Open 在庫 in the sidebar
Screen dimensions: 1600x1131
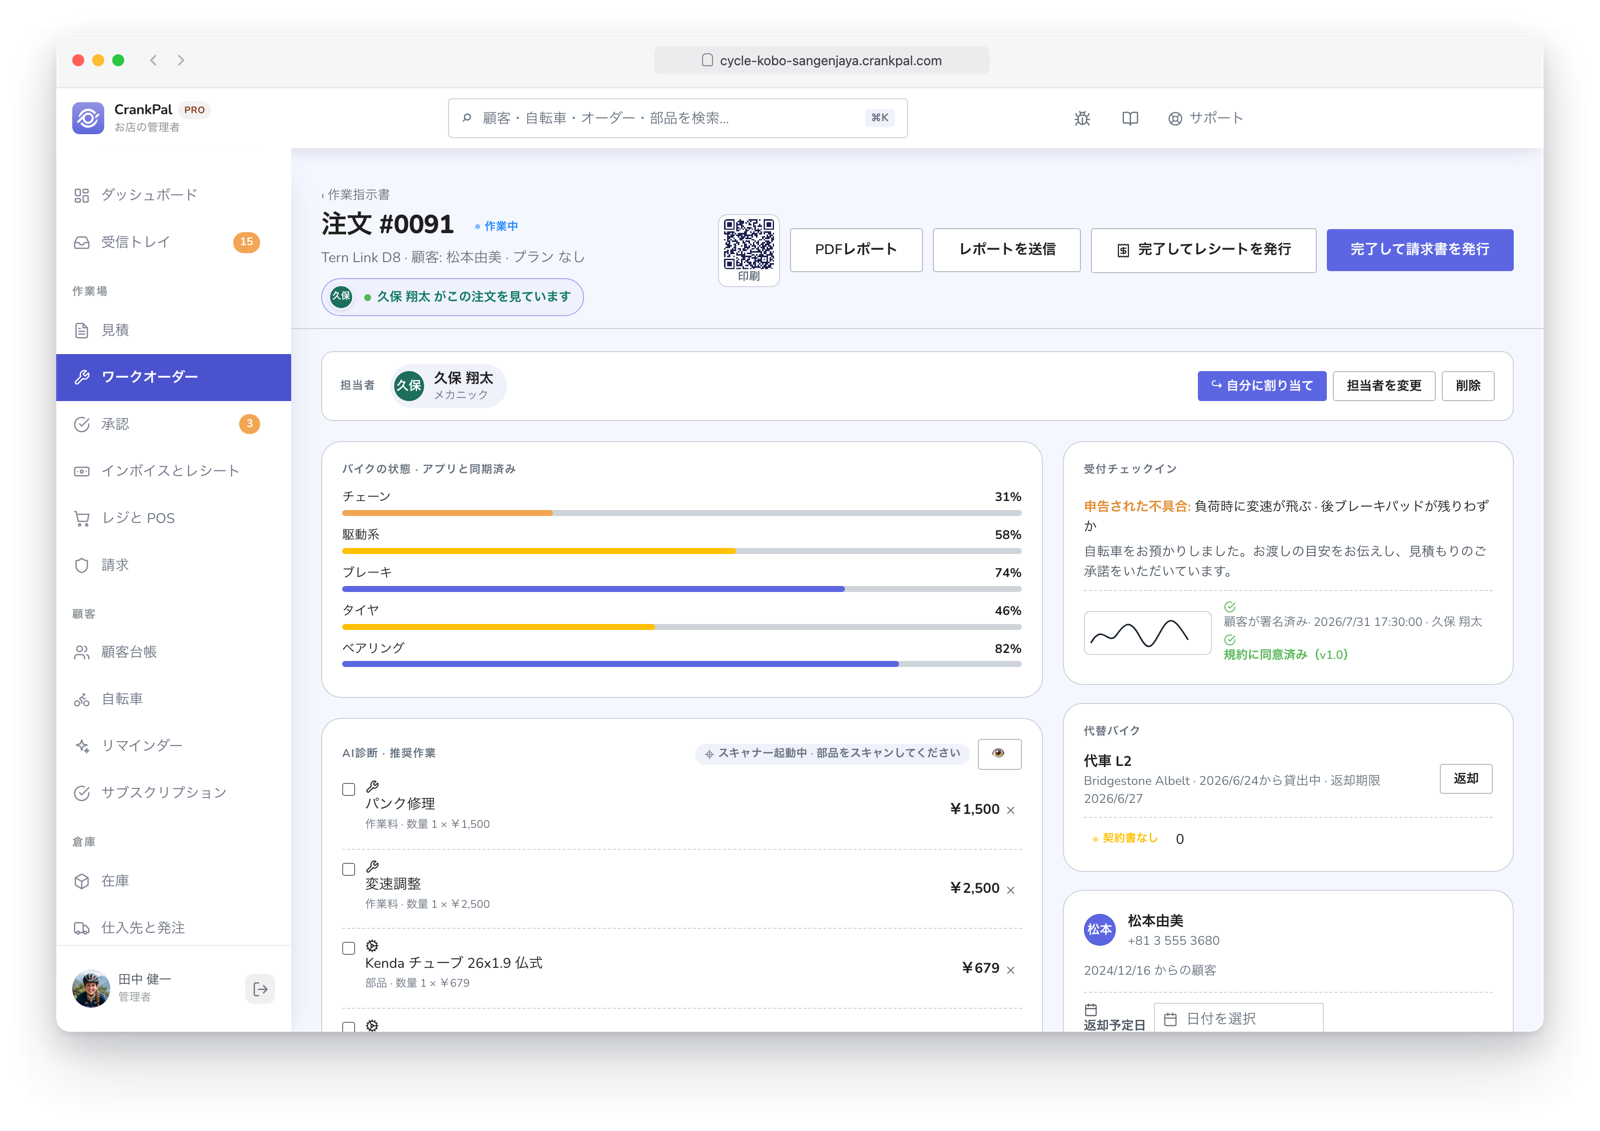tap(173, 881)
